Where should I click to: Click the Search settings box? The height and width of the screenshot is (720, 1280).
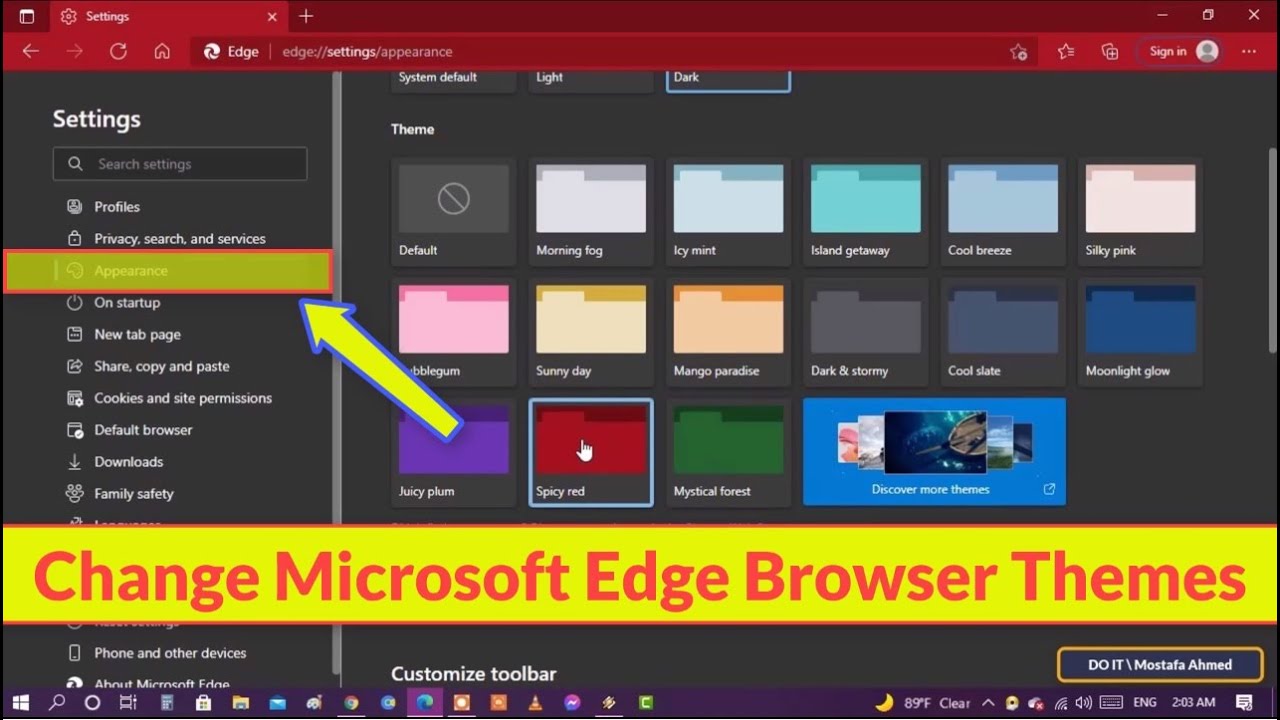[x=180, y=164]
